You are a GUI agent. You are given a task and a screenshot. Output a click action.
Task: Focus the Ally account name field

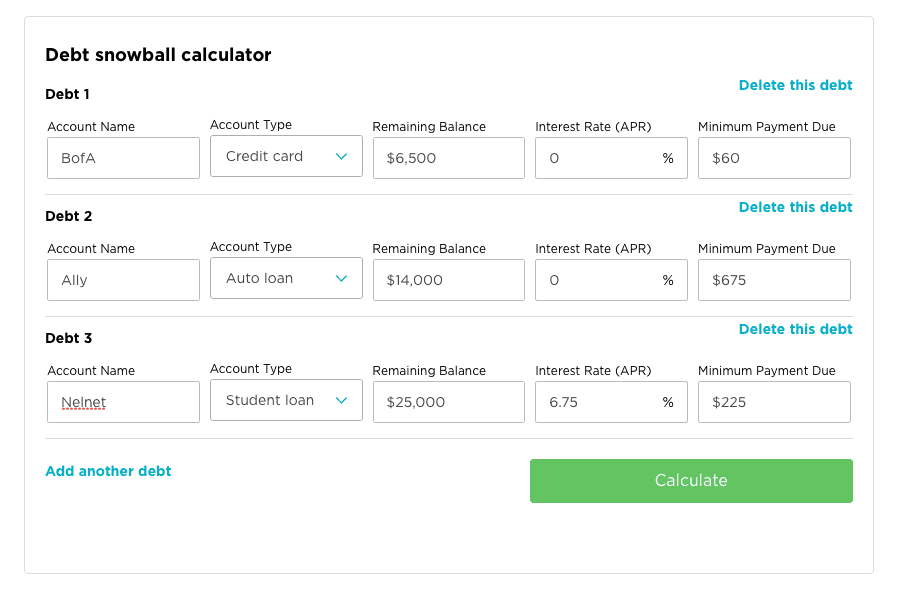point(123,280)
